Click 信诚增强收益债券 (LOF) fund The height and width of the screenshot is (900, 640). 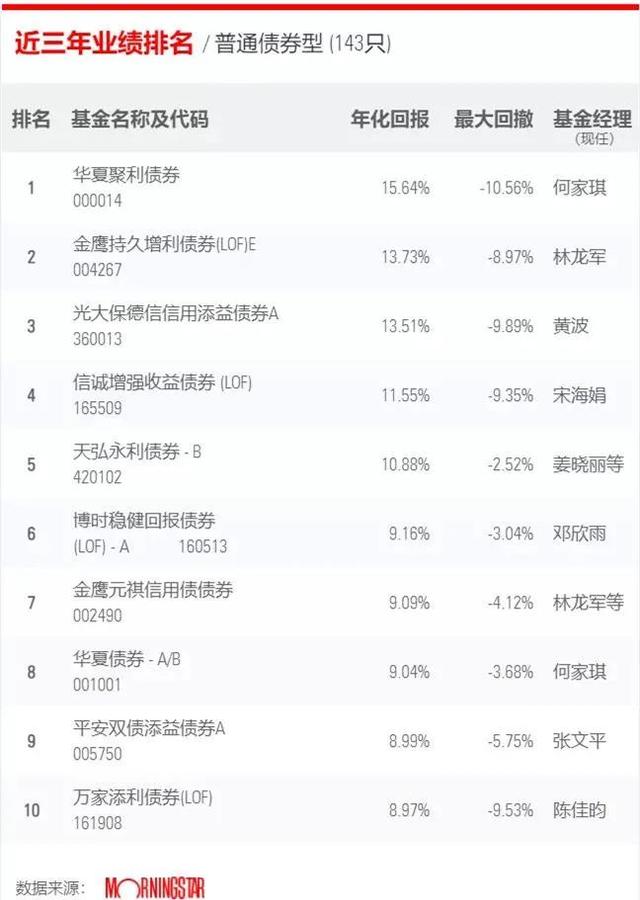coord(162,382)
